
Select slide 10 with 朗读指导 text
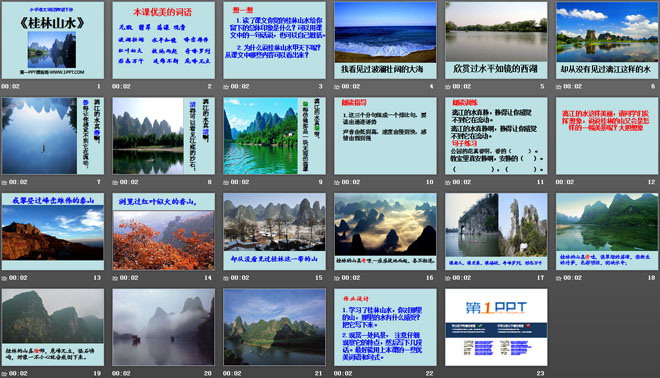pos(385,136)
